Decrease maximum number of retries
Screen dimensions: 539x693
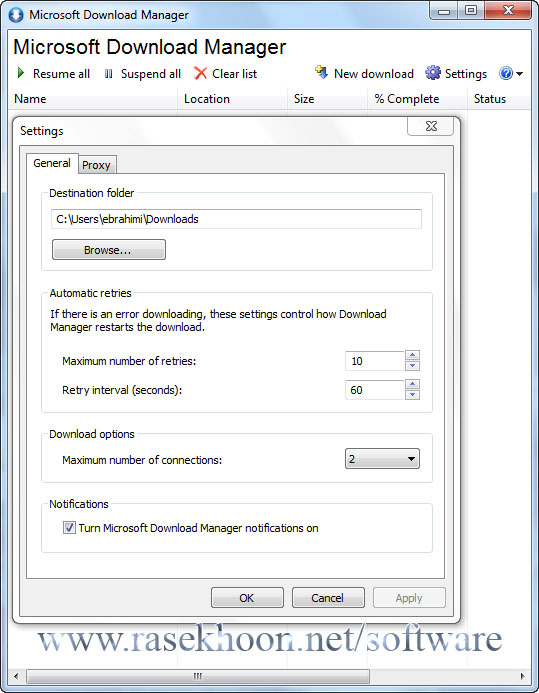[x=412, y=366]
